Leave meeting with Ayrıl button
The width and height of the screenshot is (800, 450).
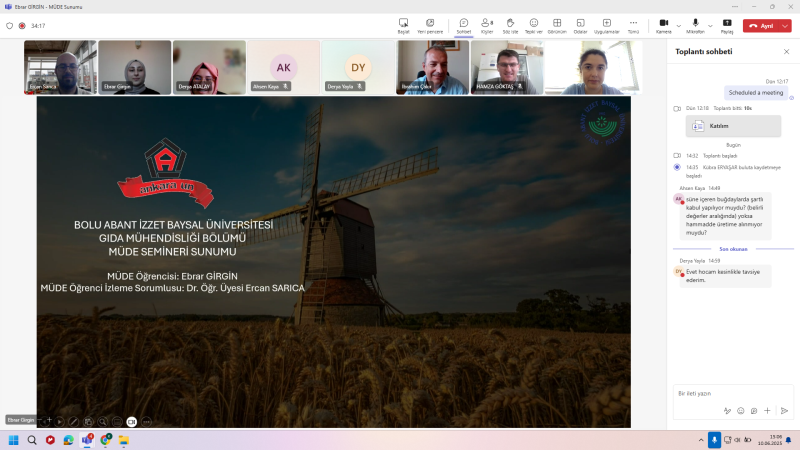pos(761,26)
